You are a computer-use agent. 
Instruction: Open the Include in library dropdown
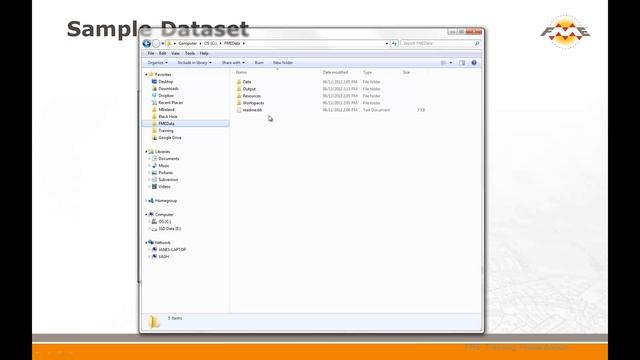pyautogui.click(x=194, y=63)
